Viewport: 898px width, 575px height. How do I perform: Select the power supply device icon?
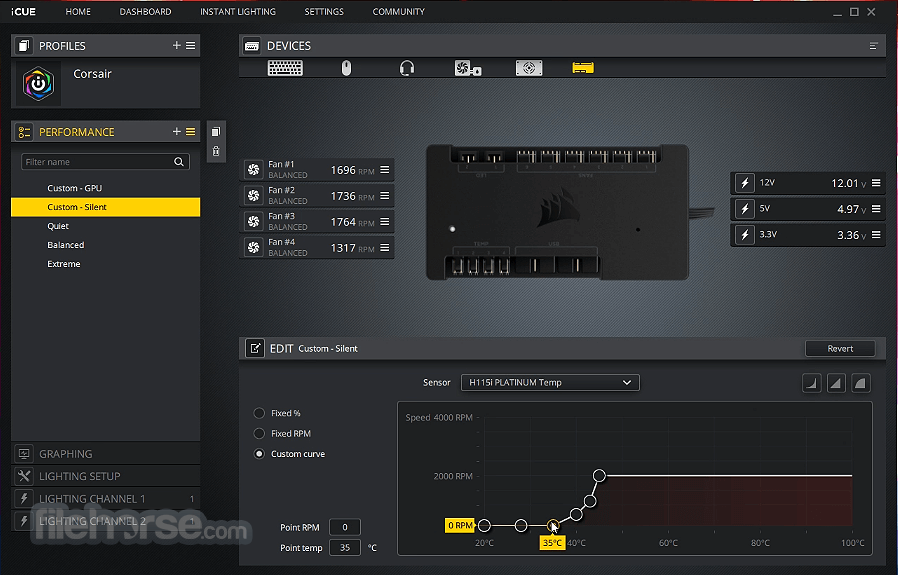tap(529, 68)
